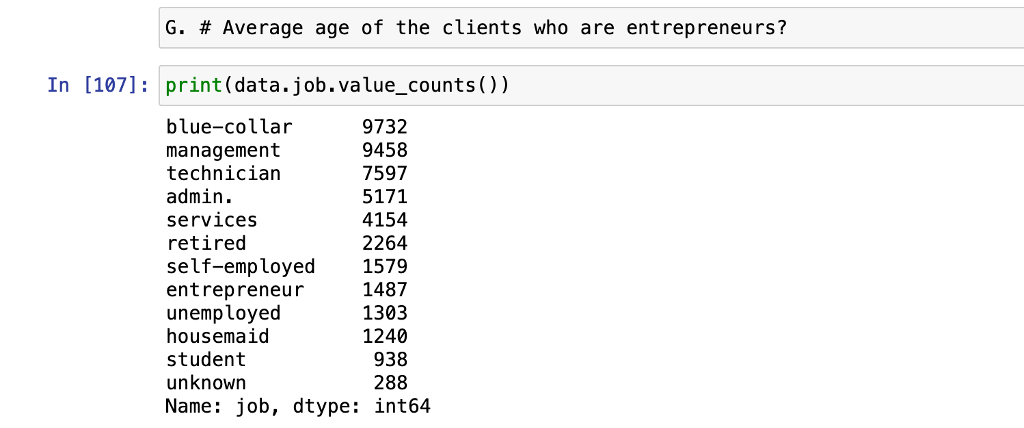Click the self-employed label in output
Viewport: 1024px width, 428px height.
(x=240, y=266)
